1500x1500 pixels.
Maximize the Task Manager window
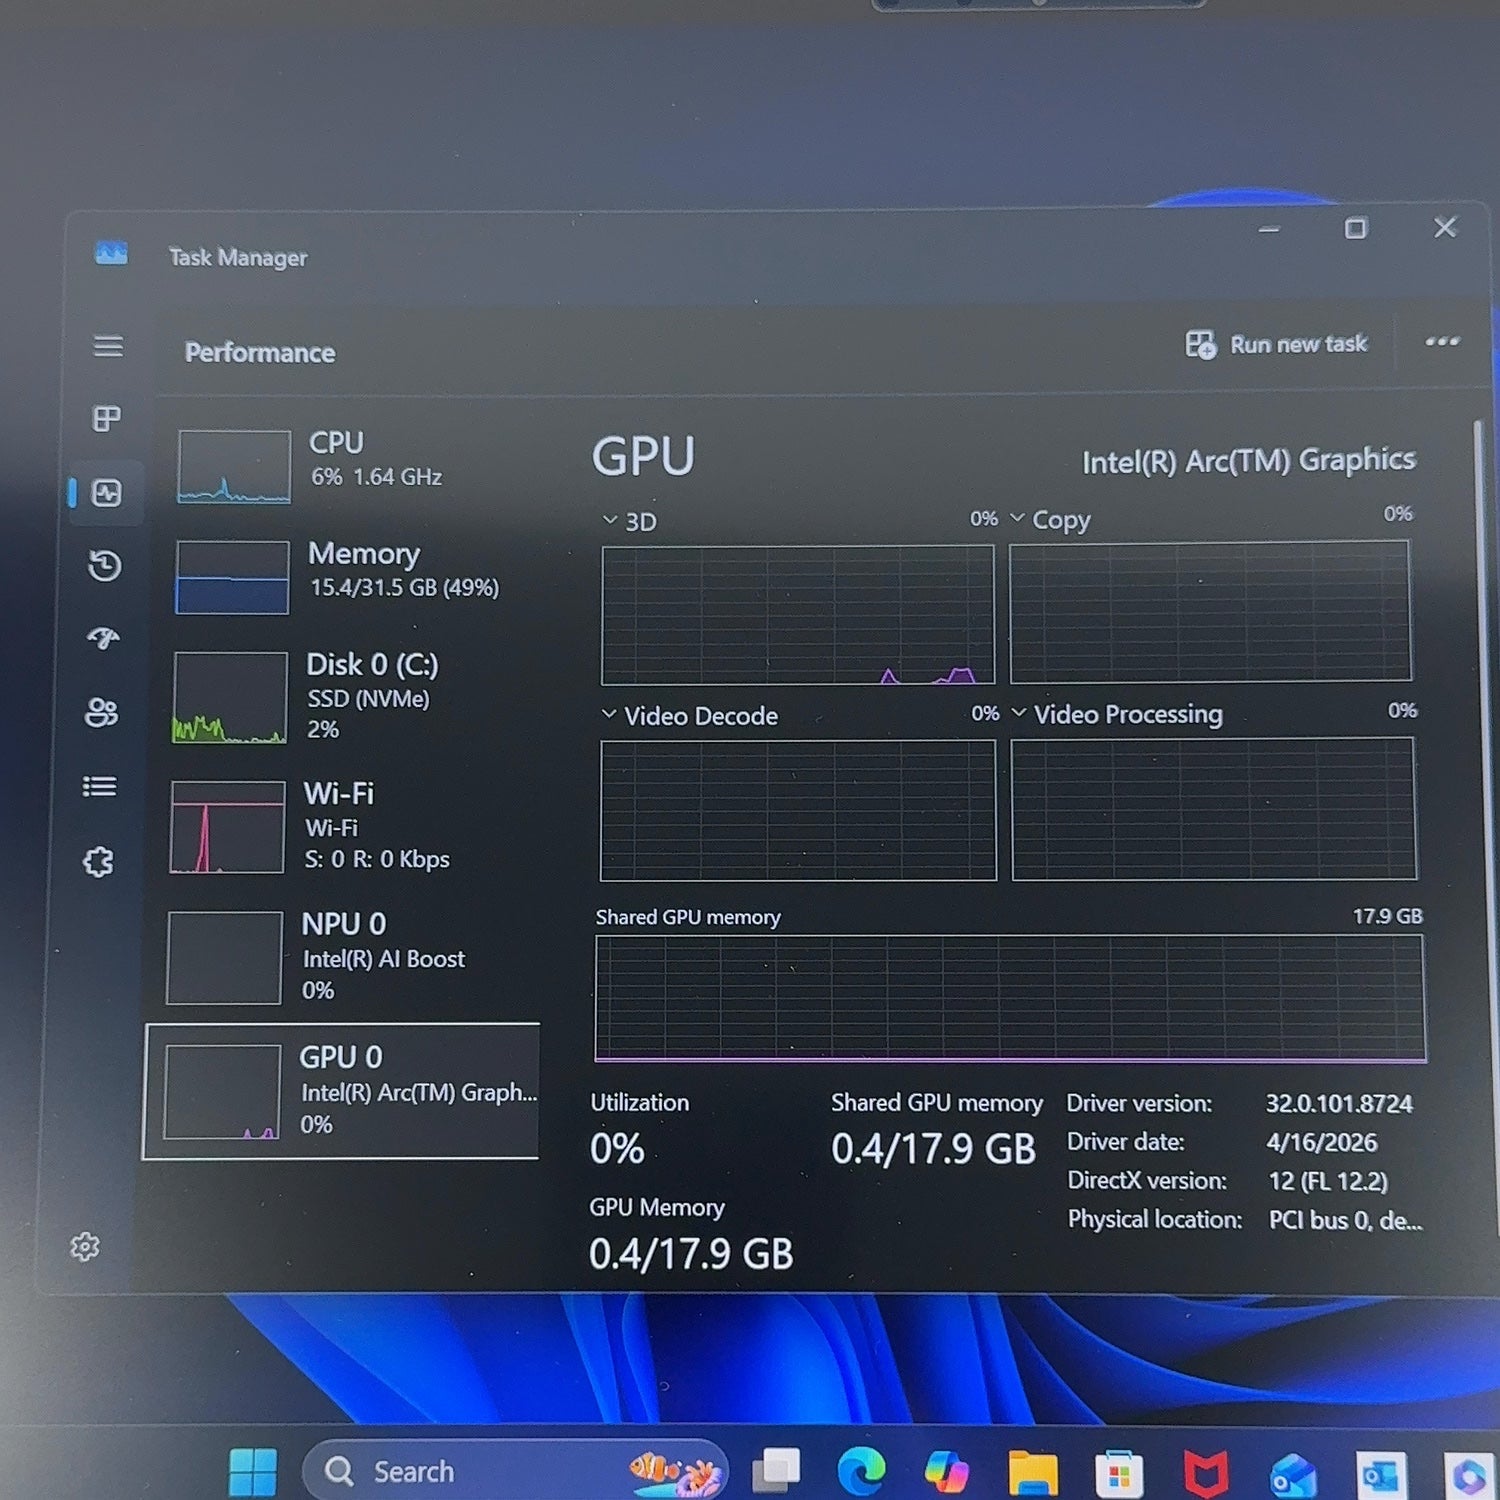tap(1356, 228)
